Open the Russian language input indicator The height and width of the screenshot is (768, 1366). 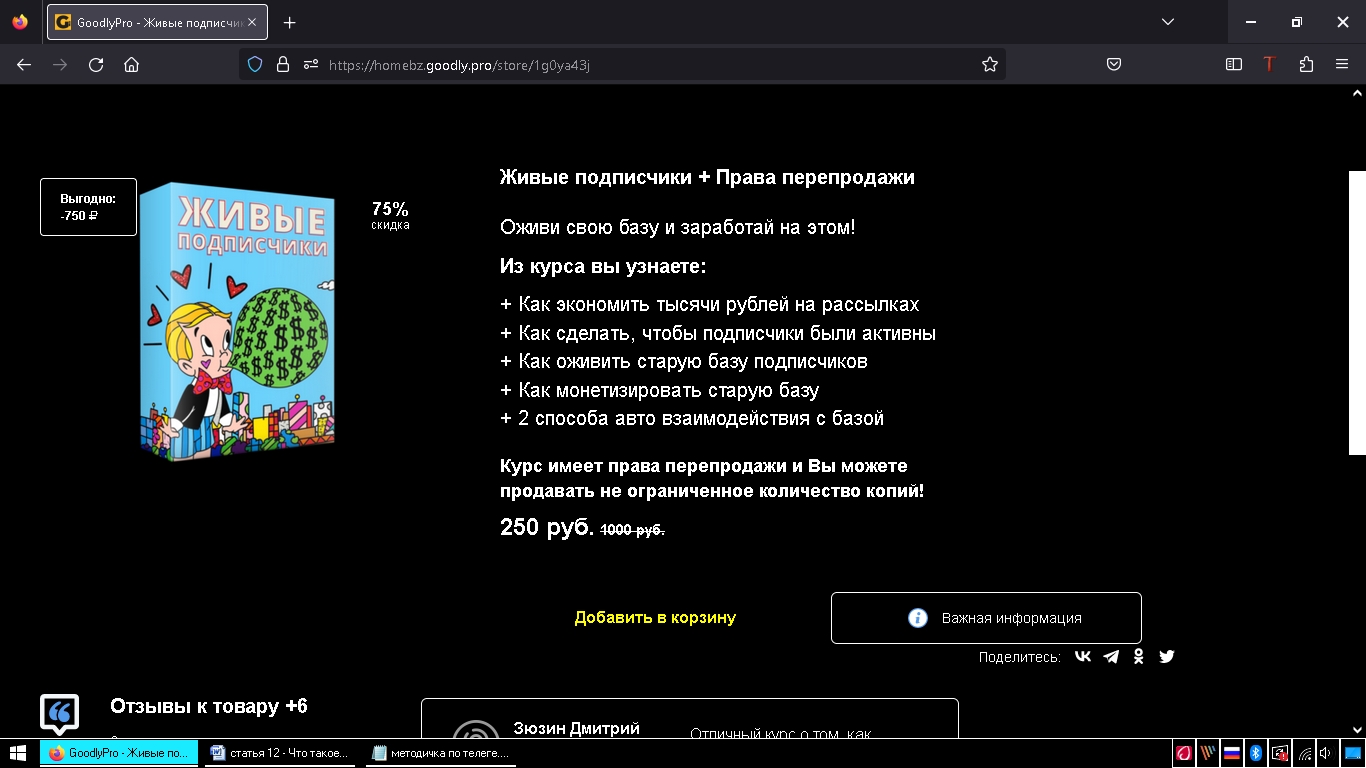[1232, 753]
